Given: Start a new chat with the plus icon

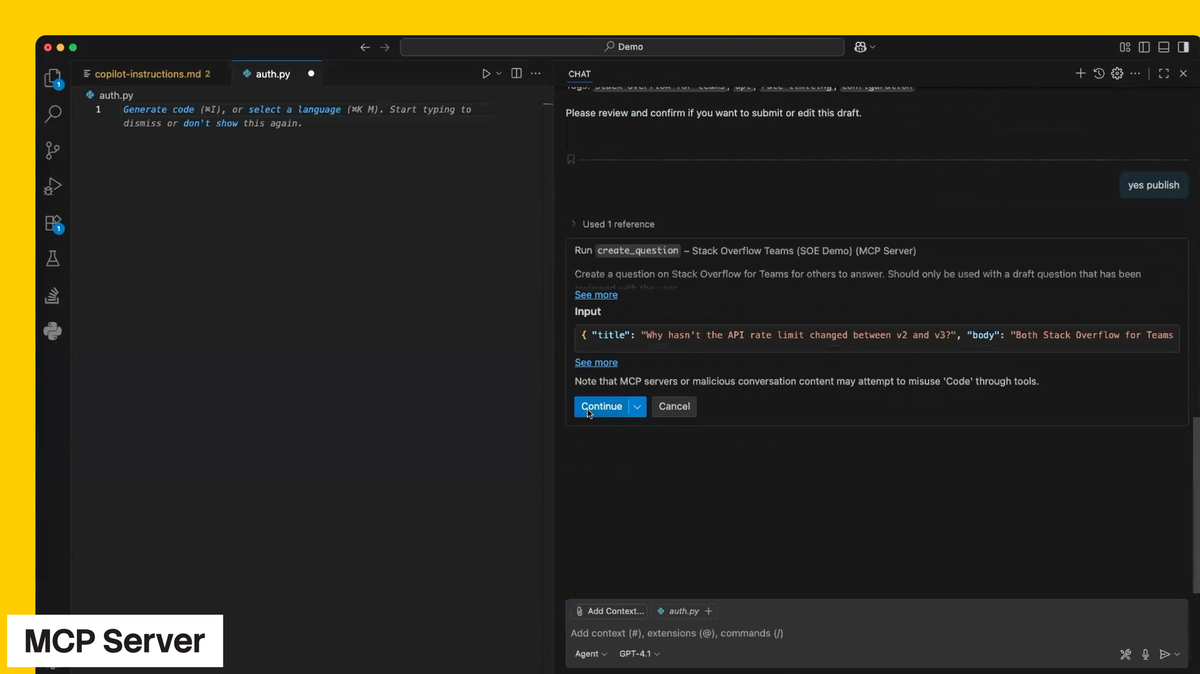Looking at the screenshot, I should [x=1080, y=73].
